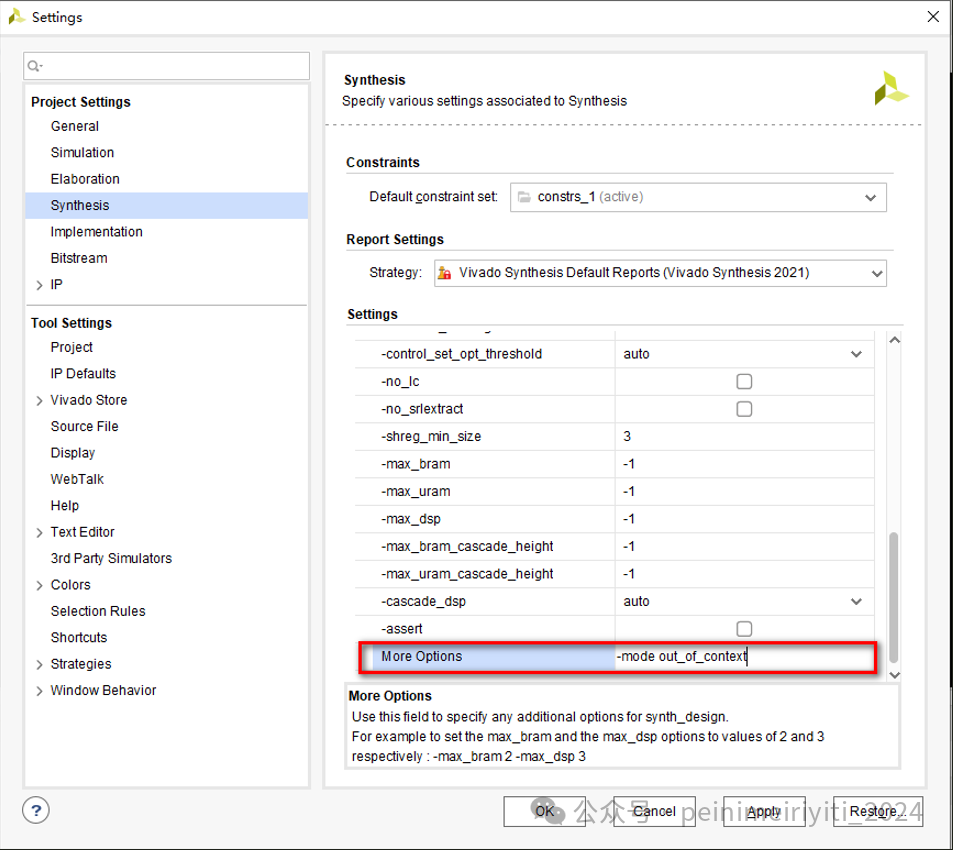Select Shortcuts settings

(79, 638)
